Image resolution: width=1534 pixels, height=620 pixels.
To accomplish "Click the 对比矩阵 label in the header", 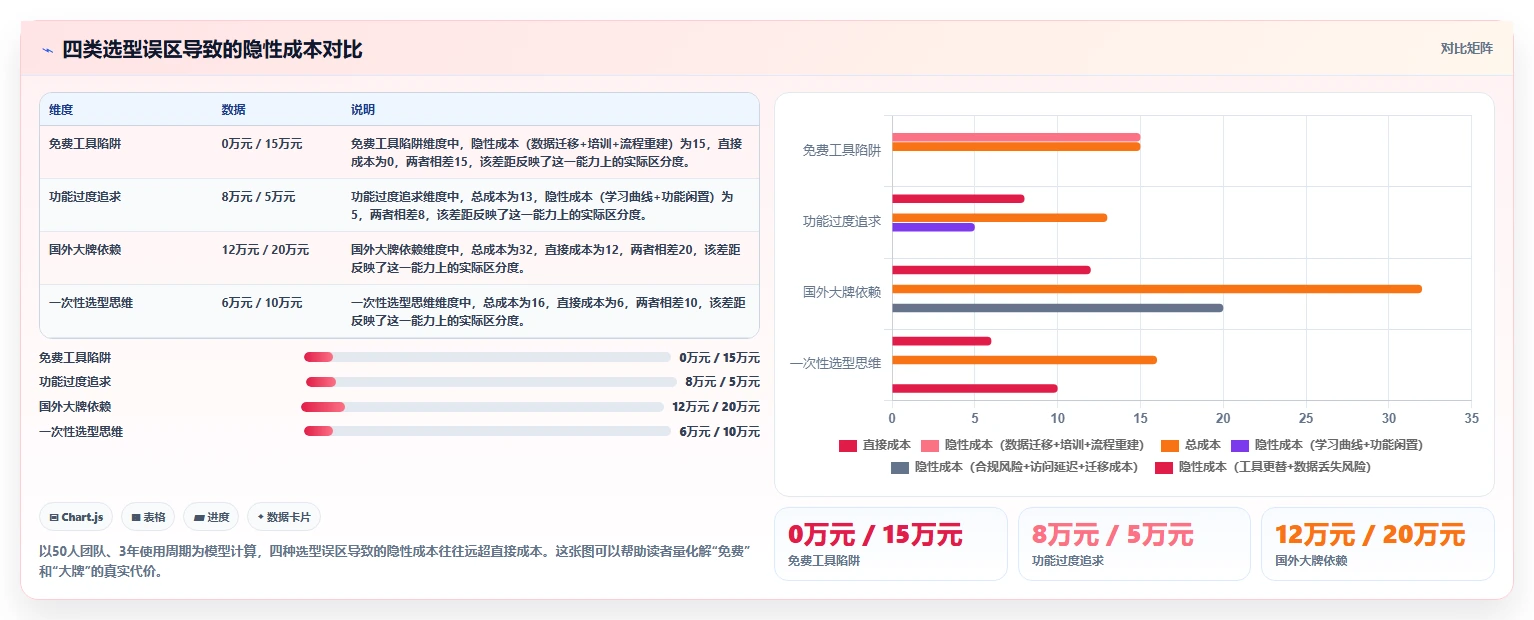I will point(1466,49).
